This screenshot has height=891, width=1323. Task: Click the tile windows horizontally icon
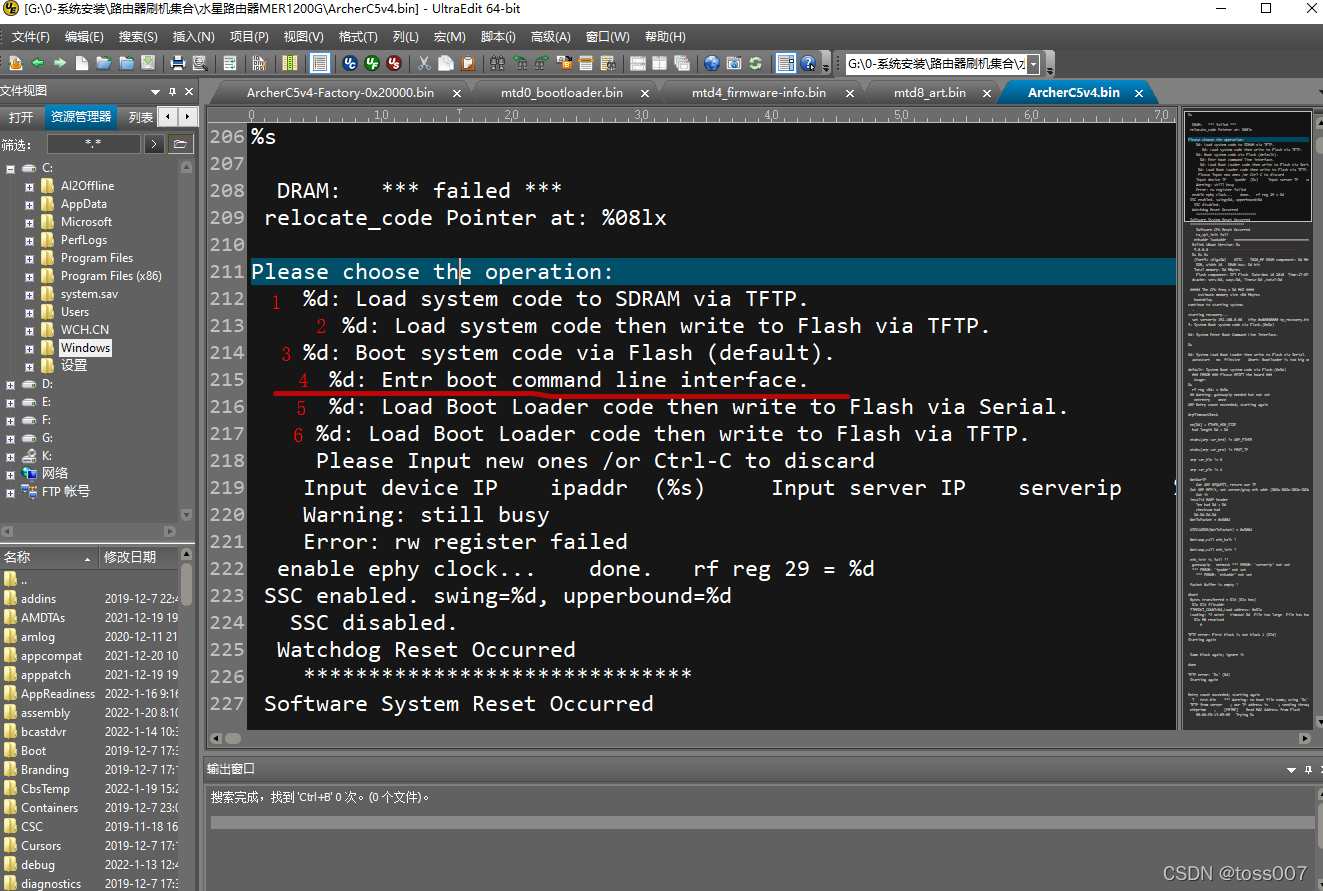pos(638,63)
